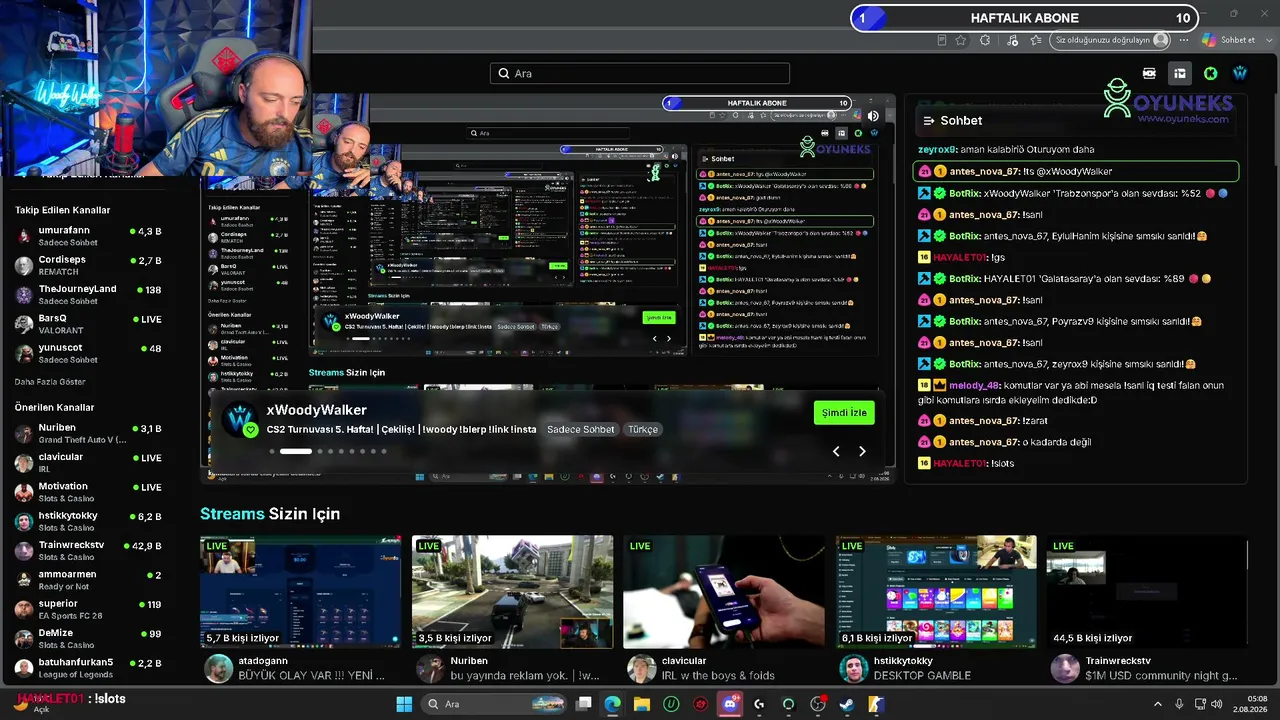Open Trainwreckstv stream thumbnail
The height and width of the screenshot is (720, 1280).
point(1147,592)
